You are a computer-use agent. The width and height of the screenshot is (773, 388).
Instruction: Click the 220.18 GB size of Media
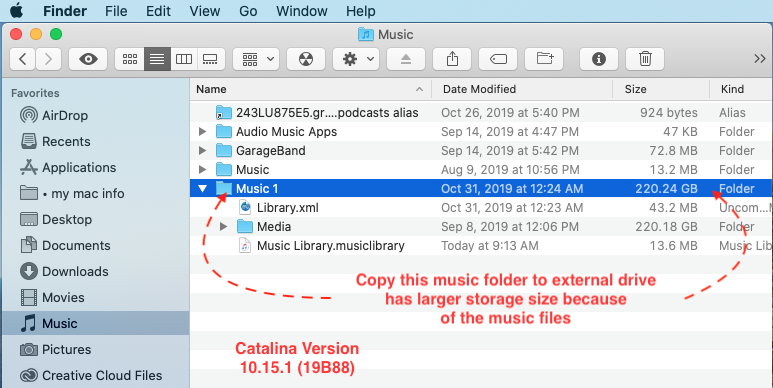[x=666, y=227]
